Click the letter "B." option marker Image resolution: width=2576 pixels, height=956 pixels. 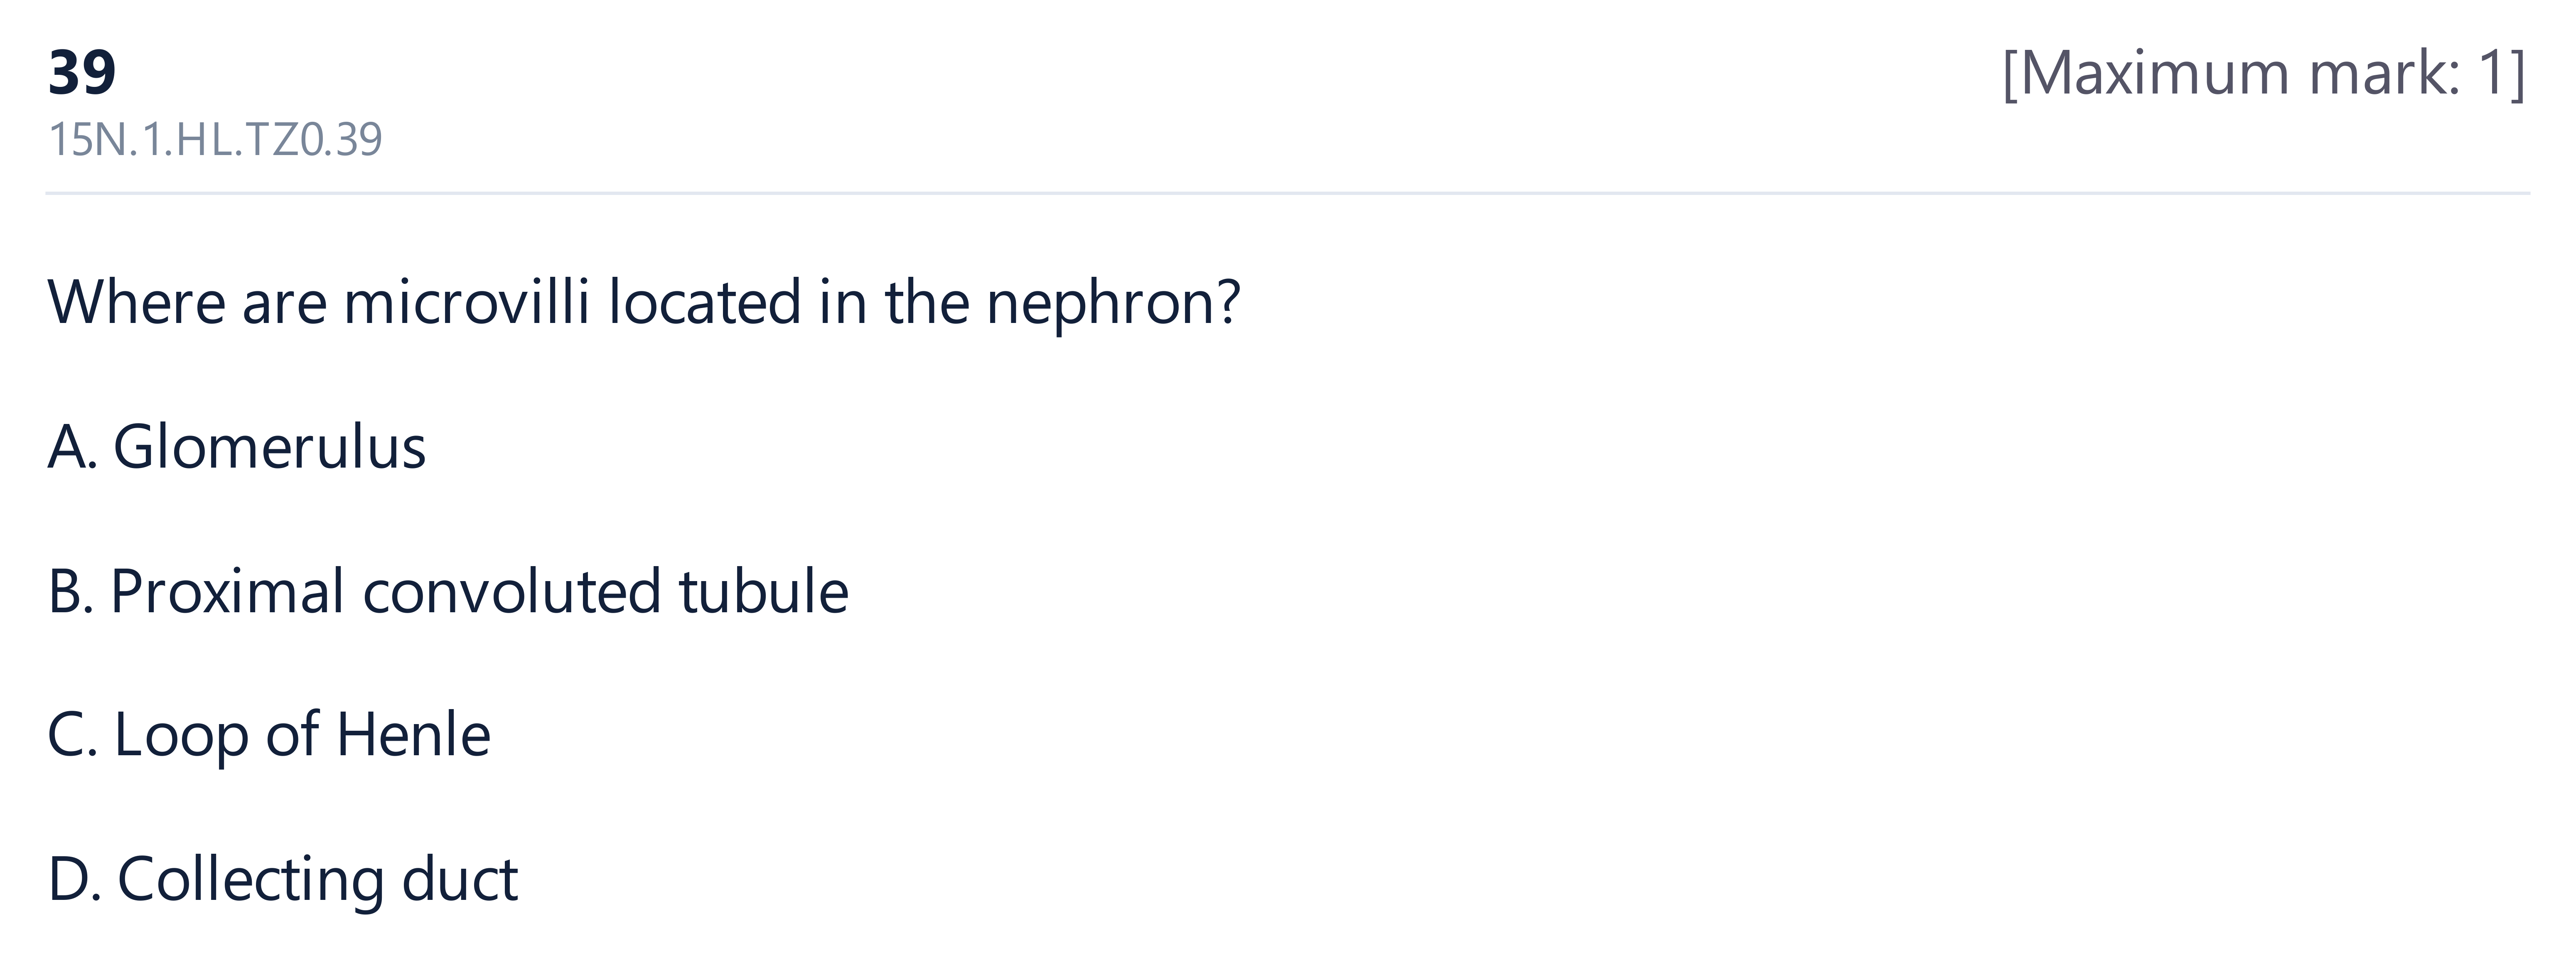(71, 591)
